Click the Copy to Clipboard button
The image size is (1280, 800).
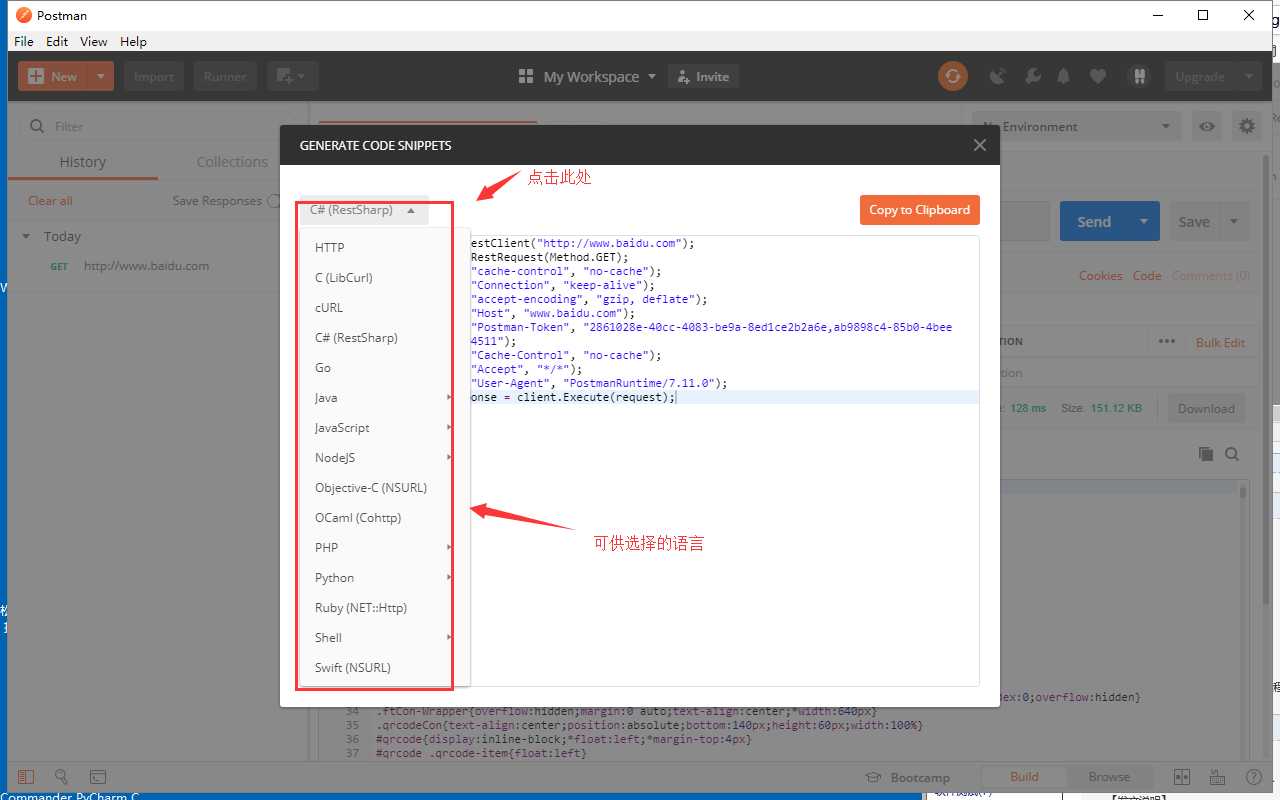pos(919,210)
